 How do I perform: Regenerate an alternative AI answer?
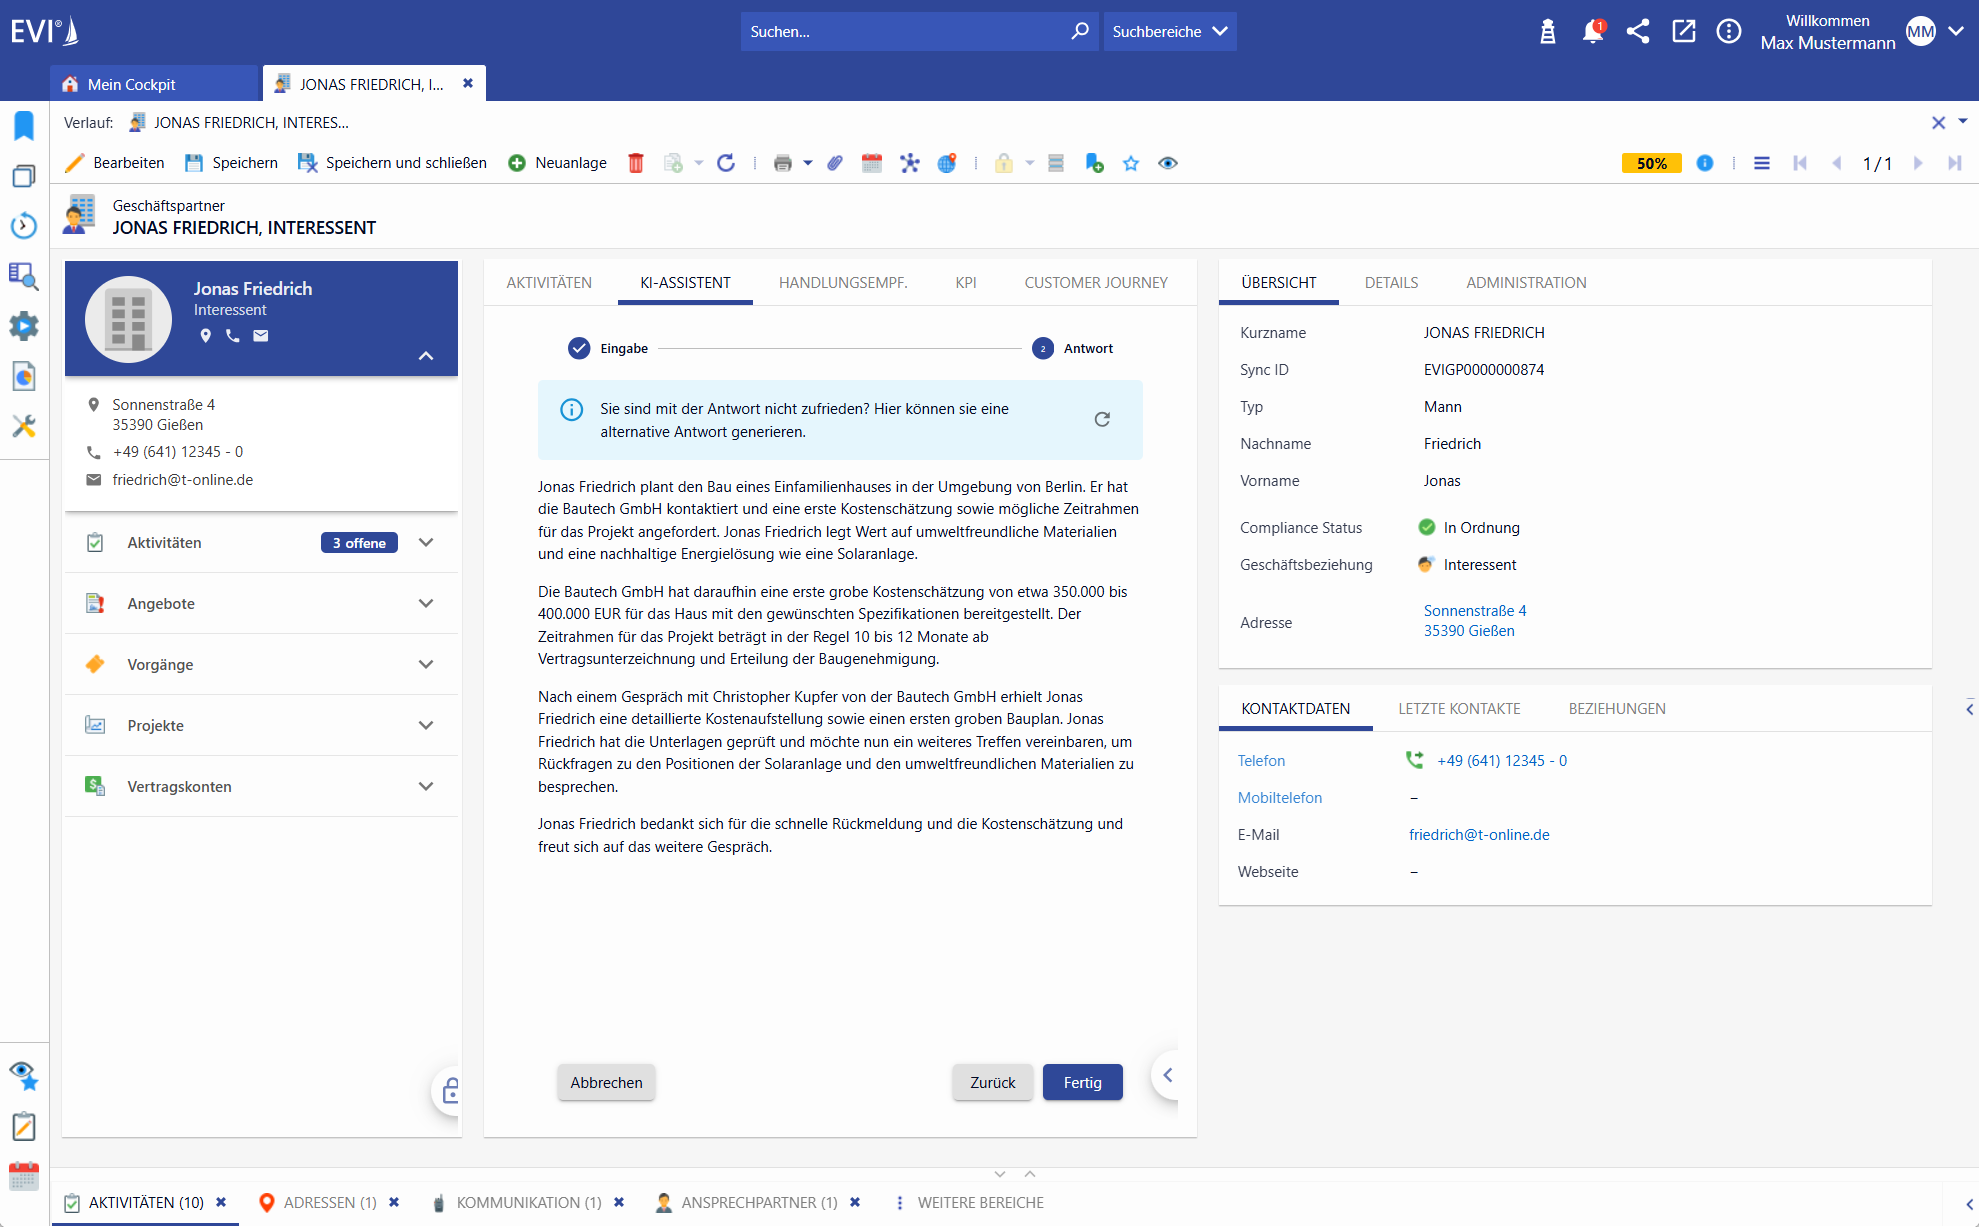point(1102,419)
